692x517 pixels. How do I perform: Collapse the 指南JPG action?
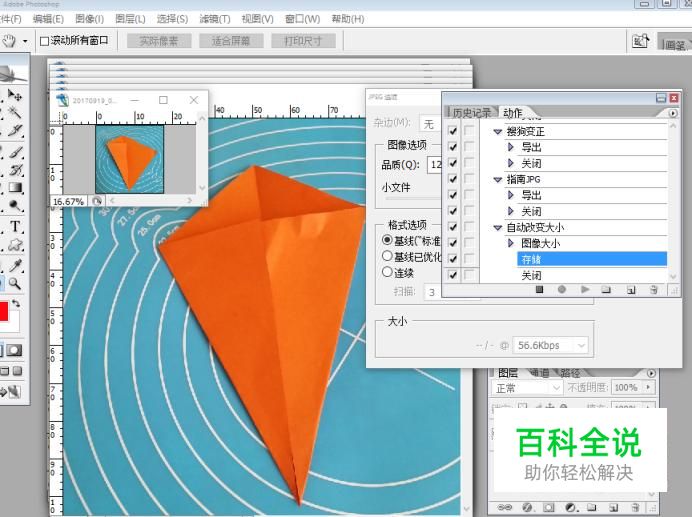pyautogui.click(x=498, y=180)
